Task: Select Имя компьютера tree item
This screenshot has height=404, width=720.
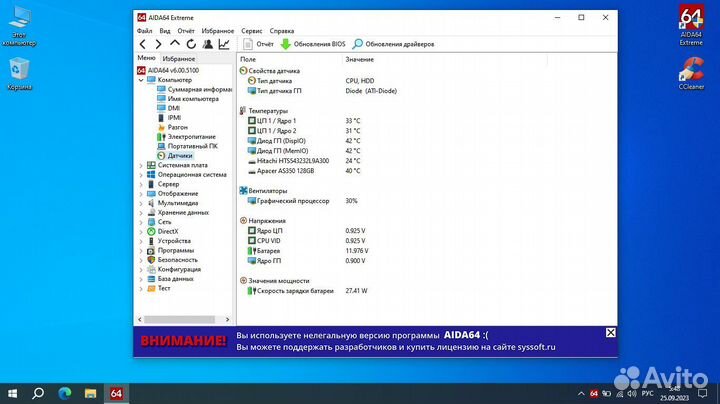Action: (188, 99)
